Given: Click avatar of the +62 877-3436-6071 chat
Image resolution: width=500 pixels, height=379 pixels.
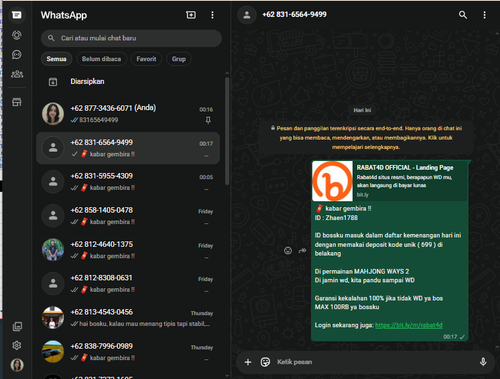Looking at the screenshot, I should (x=53, y=114).
